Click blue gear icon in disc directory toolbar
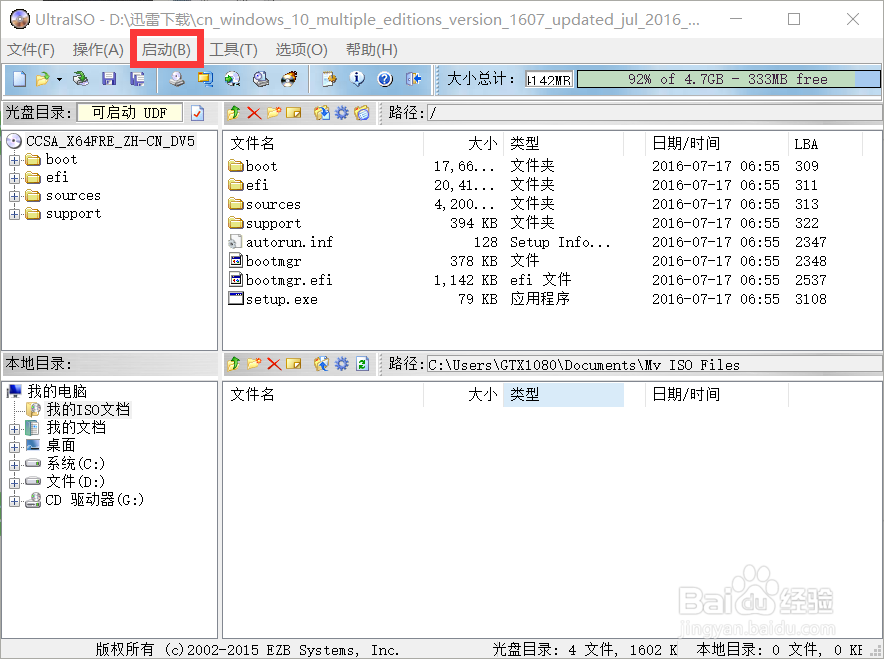This screenshot has width=884, height=659. pos(342,113)
